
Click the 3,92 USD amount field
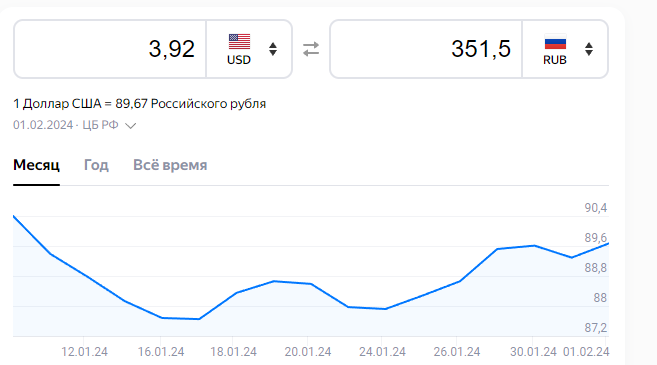(x=110, y=49)
